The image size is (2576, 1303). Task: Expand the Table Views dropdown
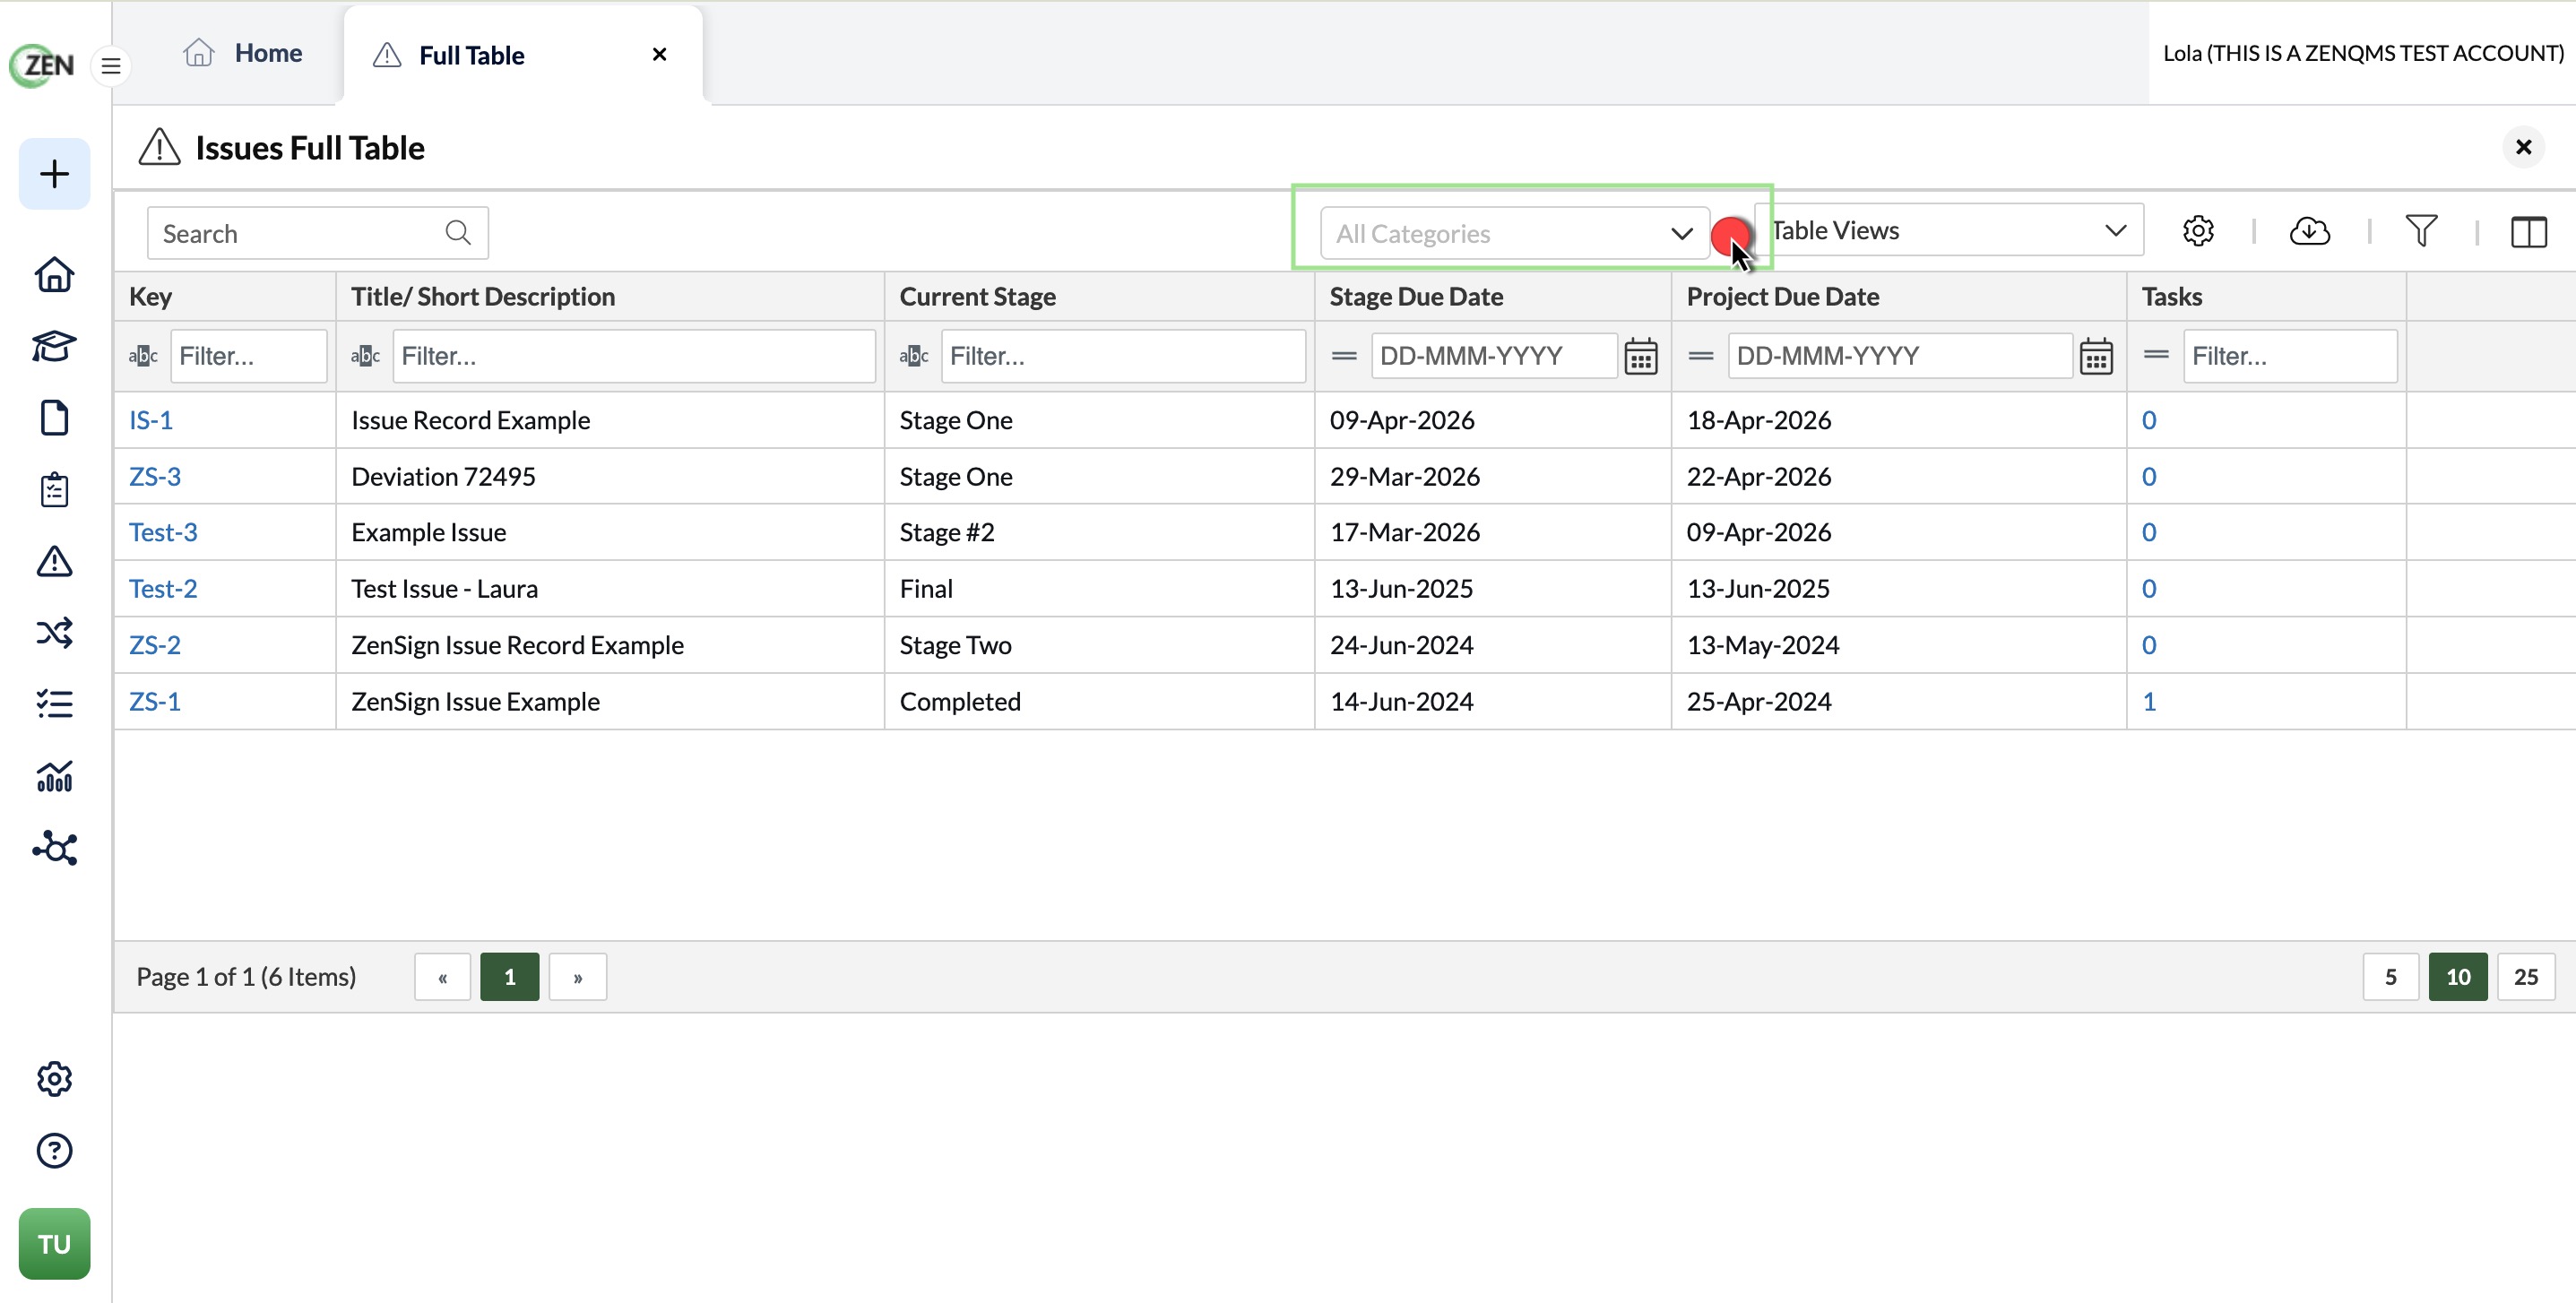(1949, 230)
